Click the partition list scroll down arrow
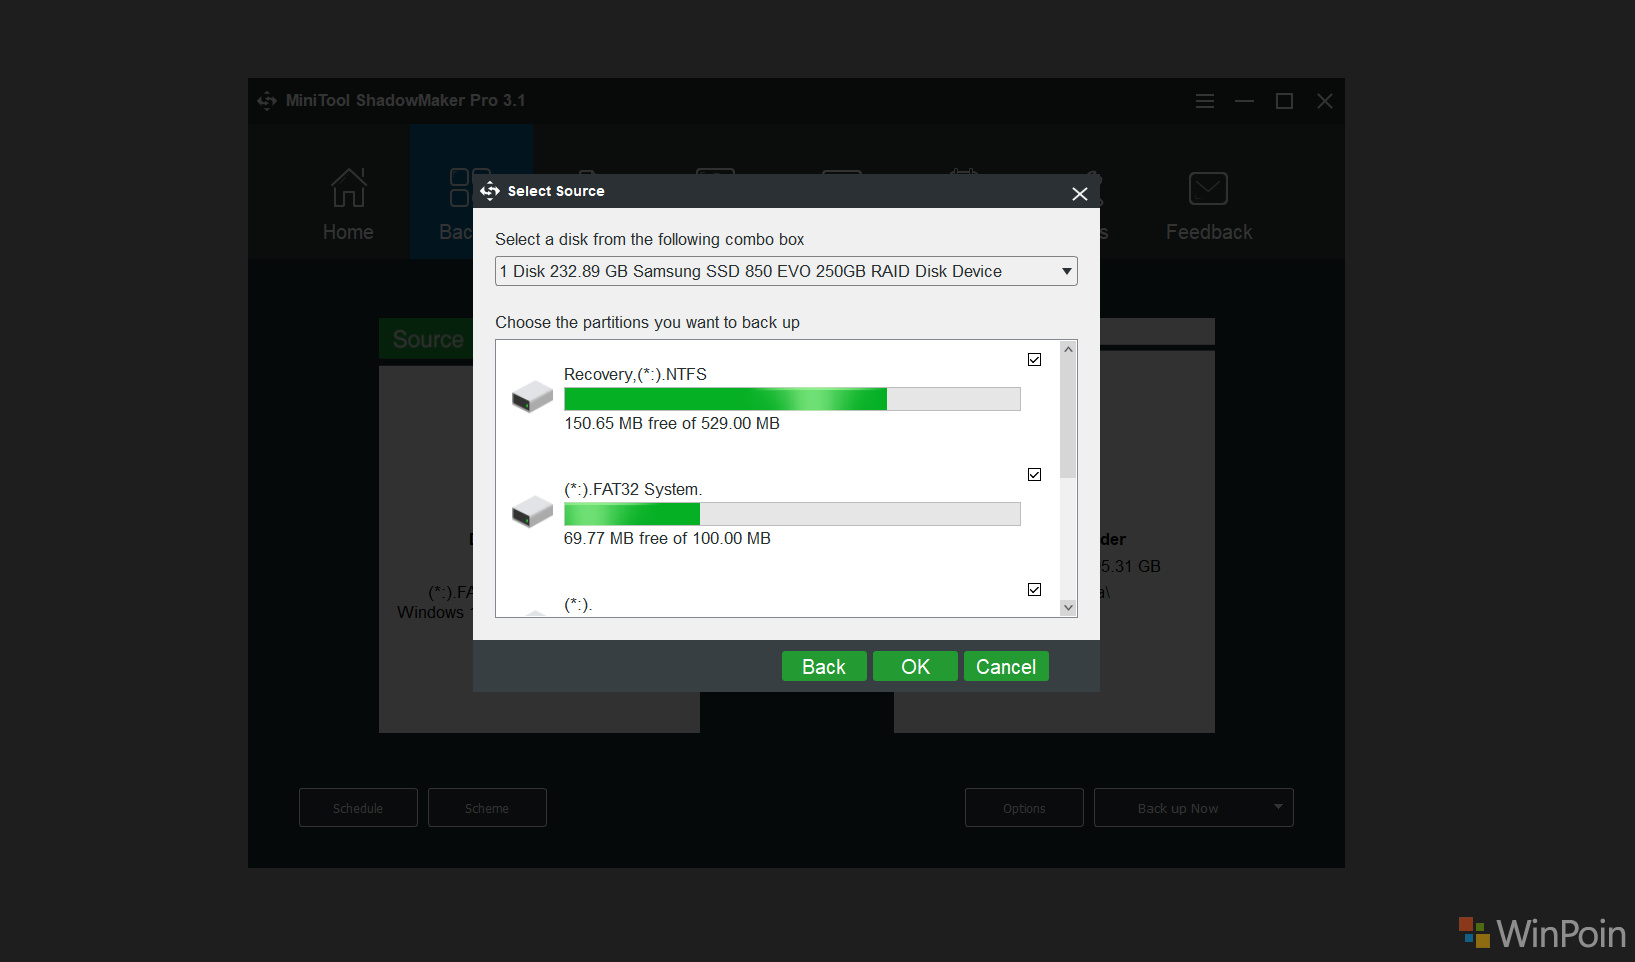This screenshot has height=962, width=1635. click(x=1068, y=607)
